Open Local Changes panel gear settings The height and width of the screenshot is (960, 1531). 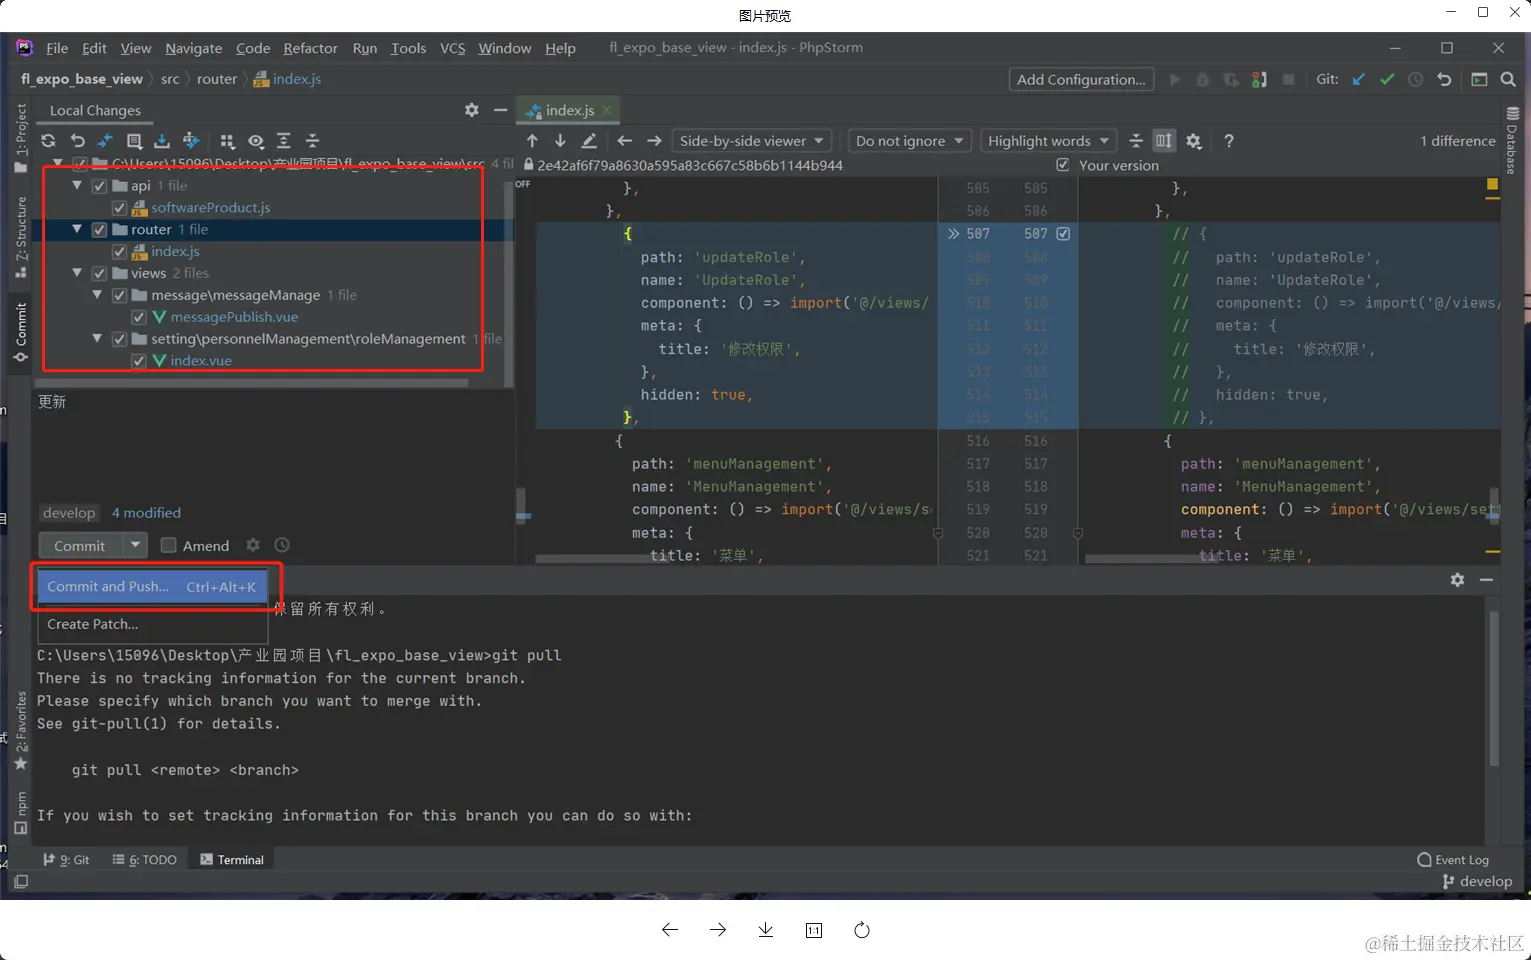click(x=472, y=110)
